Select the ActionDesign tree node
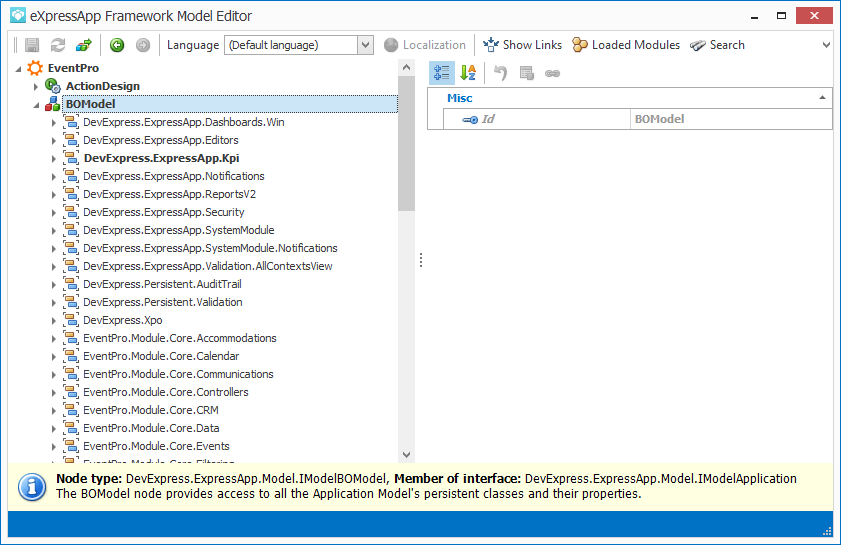 [x=102, y=86]
